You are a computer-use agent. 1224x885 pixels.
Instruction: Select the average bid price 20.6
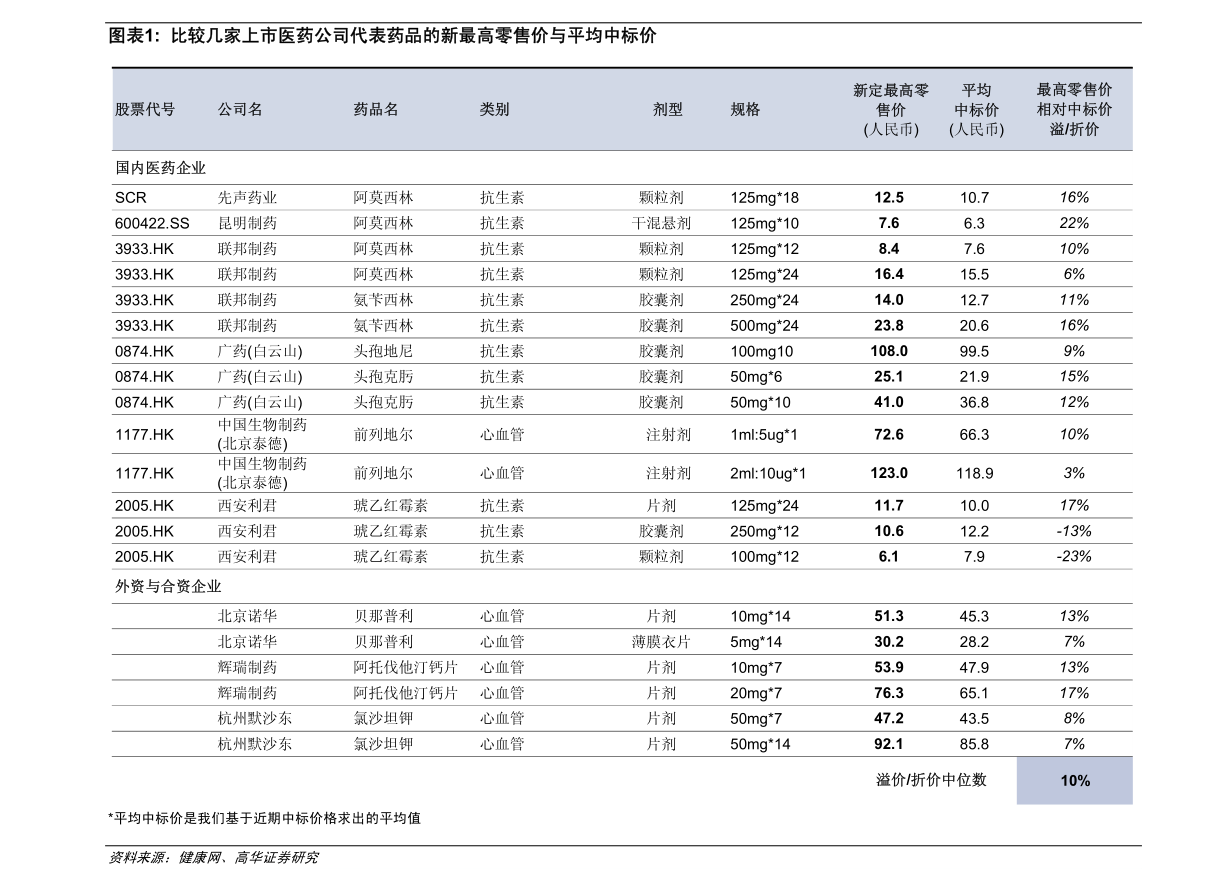[x=975, y=326]
